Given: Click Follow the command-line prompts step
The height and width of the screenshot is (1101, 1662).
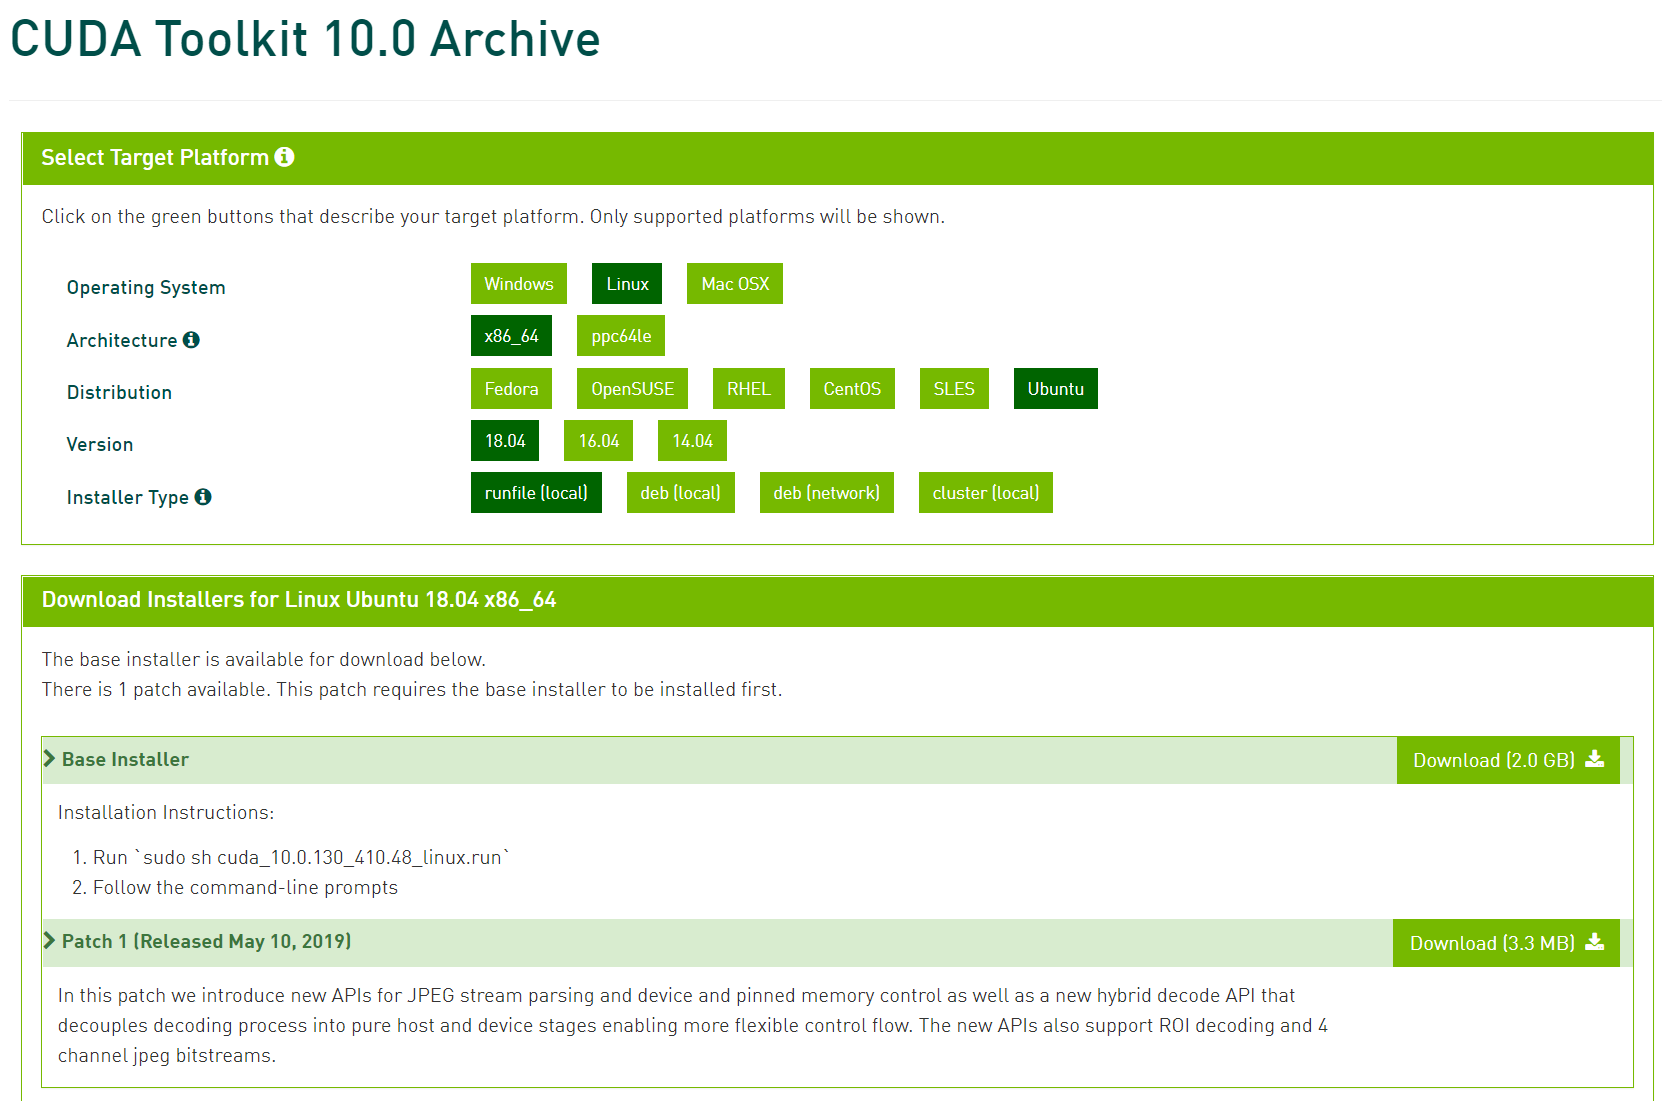Looking at the screenshot, I should pos(245,887).
